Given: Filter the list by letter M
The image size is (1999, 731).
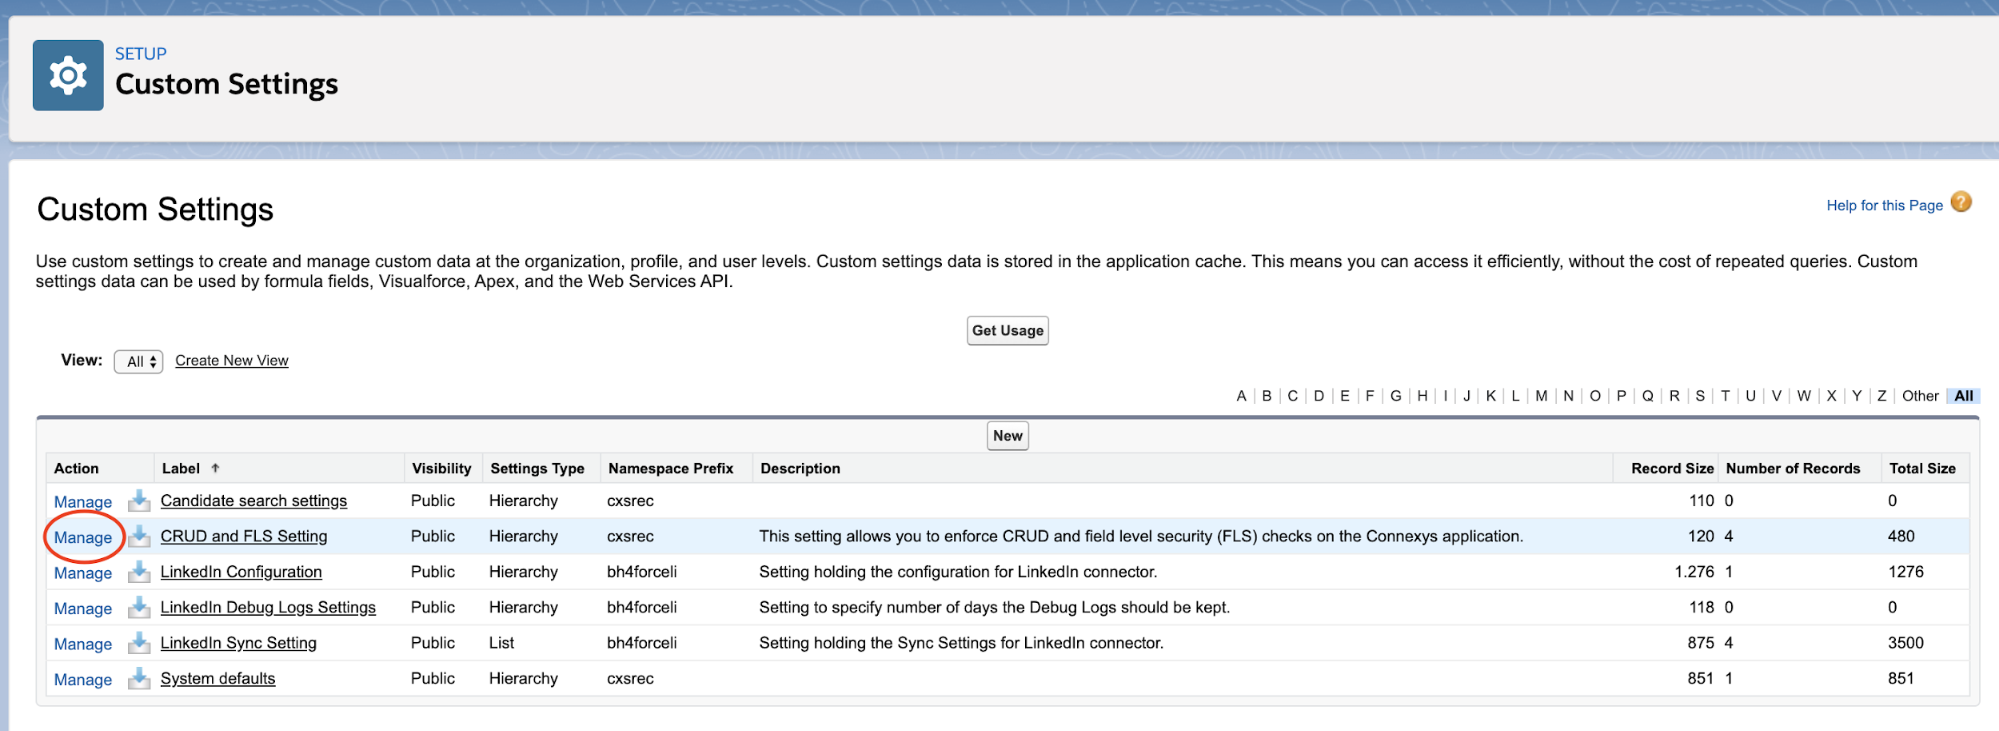Looking at the screenshot, I should (x=1542, y=396).
